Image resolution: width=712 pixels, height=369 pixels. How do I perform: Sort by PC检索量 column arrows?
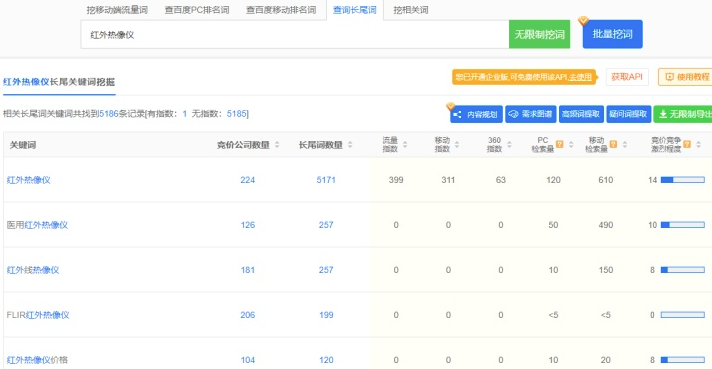coord(571,145)
